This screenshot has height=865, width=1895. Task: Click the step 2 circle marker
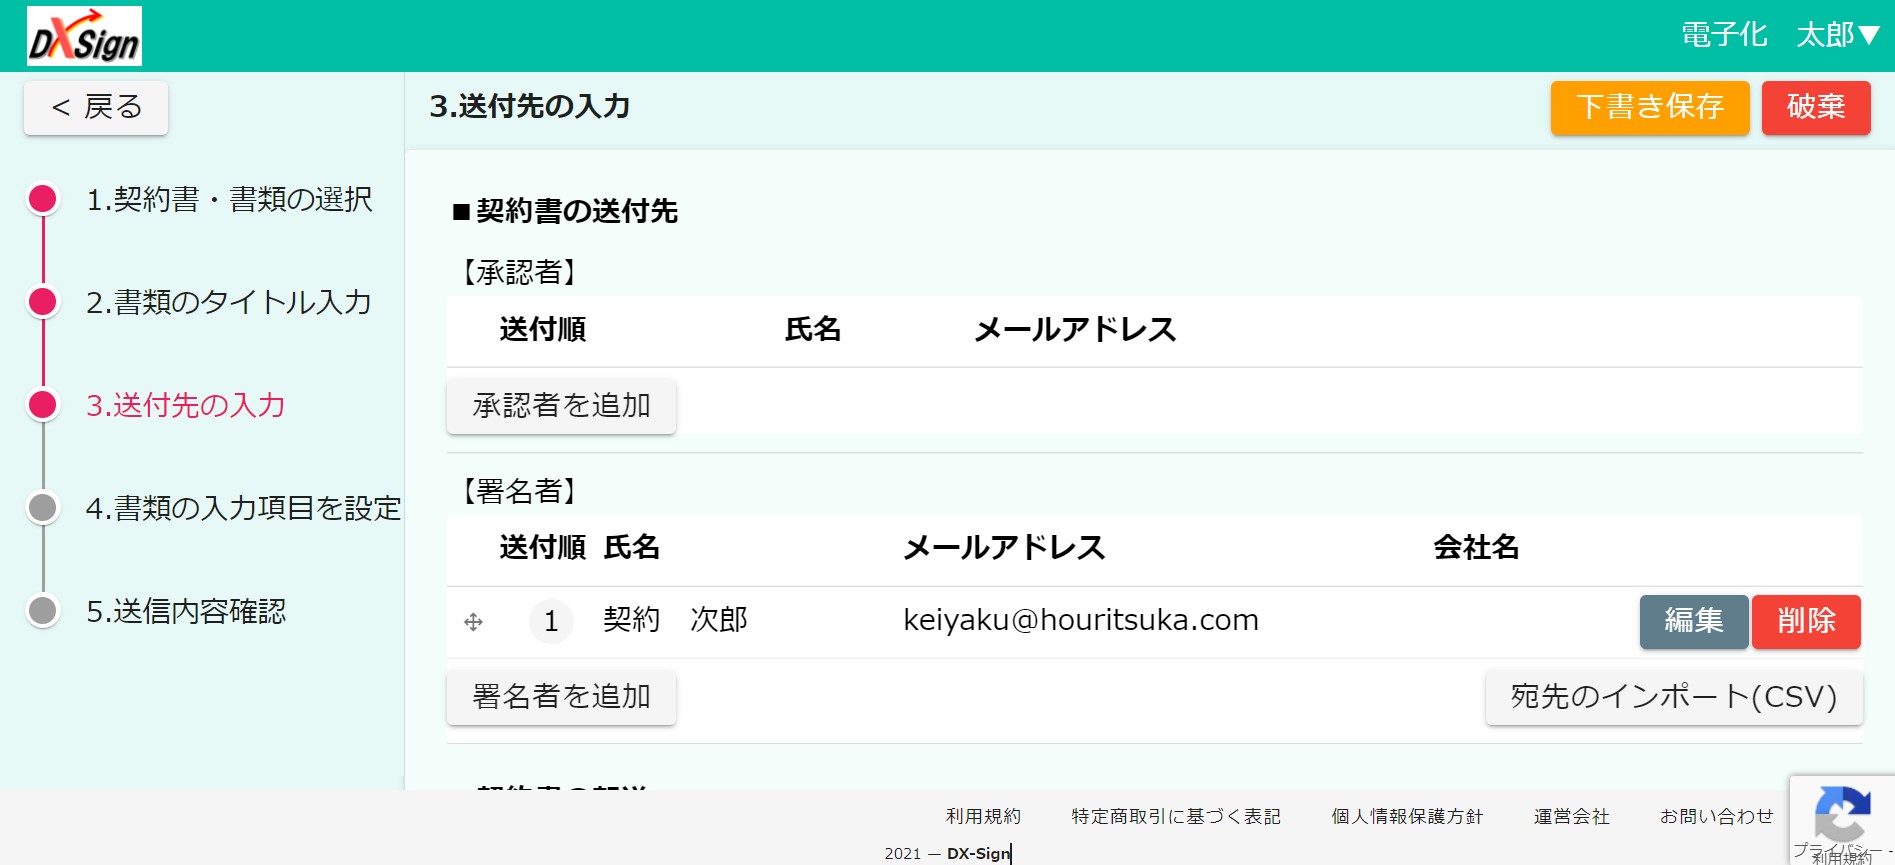click(x=43, y=302)
